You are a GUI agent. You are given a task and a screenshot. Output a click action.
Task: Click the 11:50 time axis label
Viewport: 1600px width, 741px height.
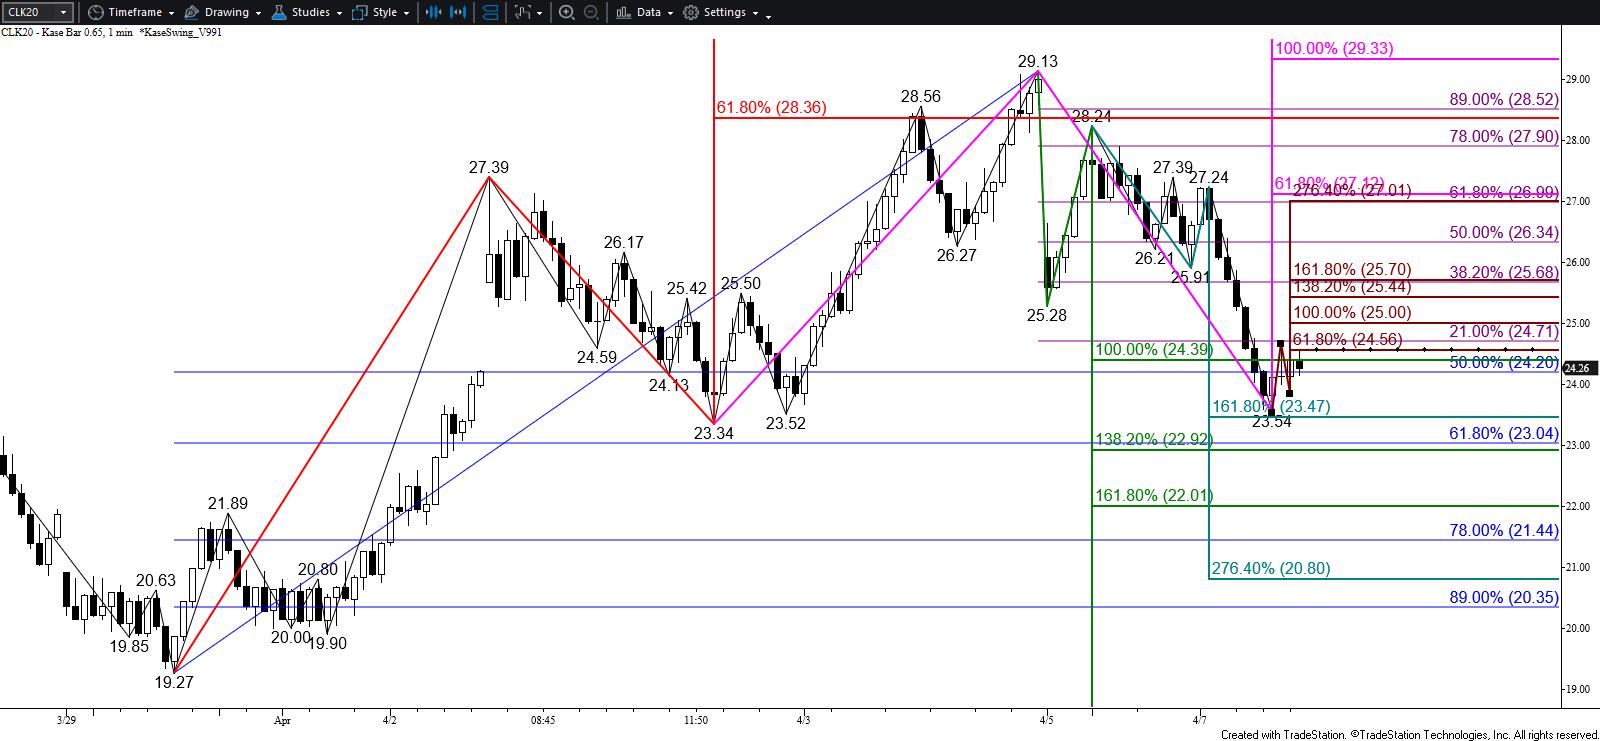(x=696, y=719)
